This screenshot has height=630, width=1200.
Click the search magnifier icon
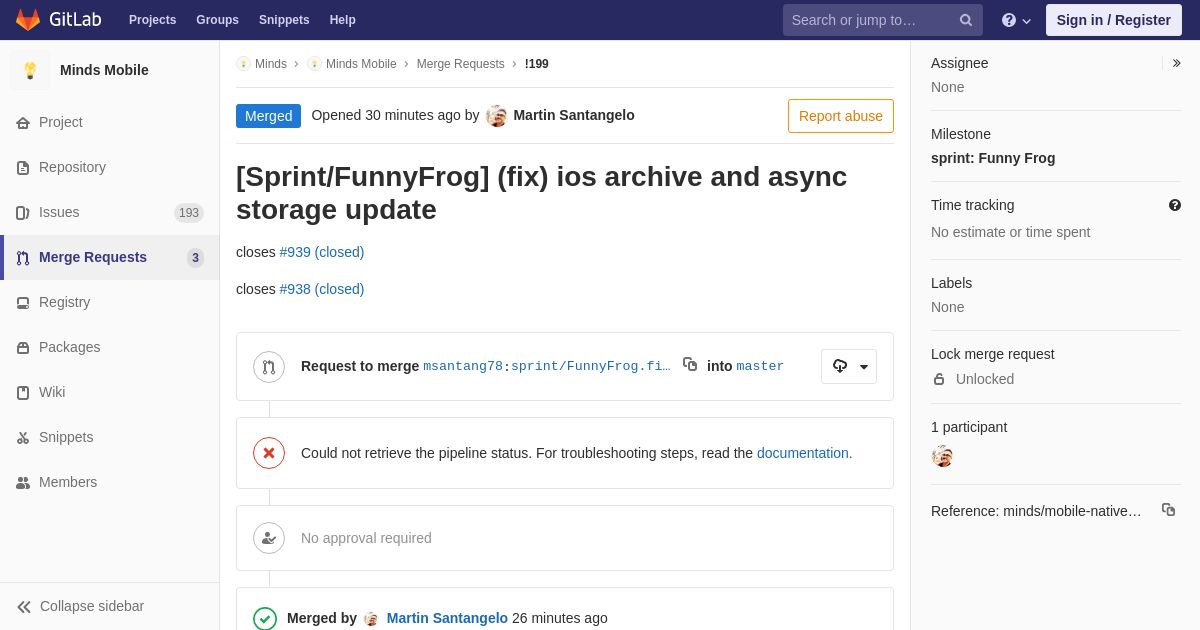pyautogui.click(x=966, y=20)
